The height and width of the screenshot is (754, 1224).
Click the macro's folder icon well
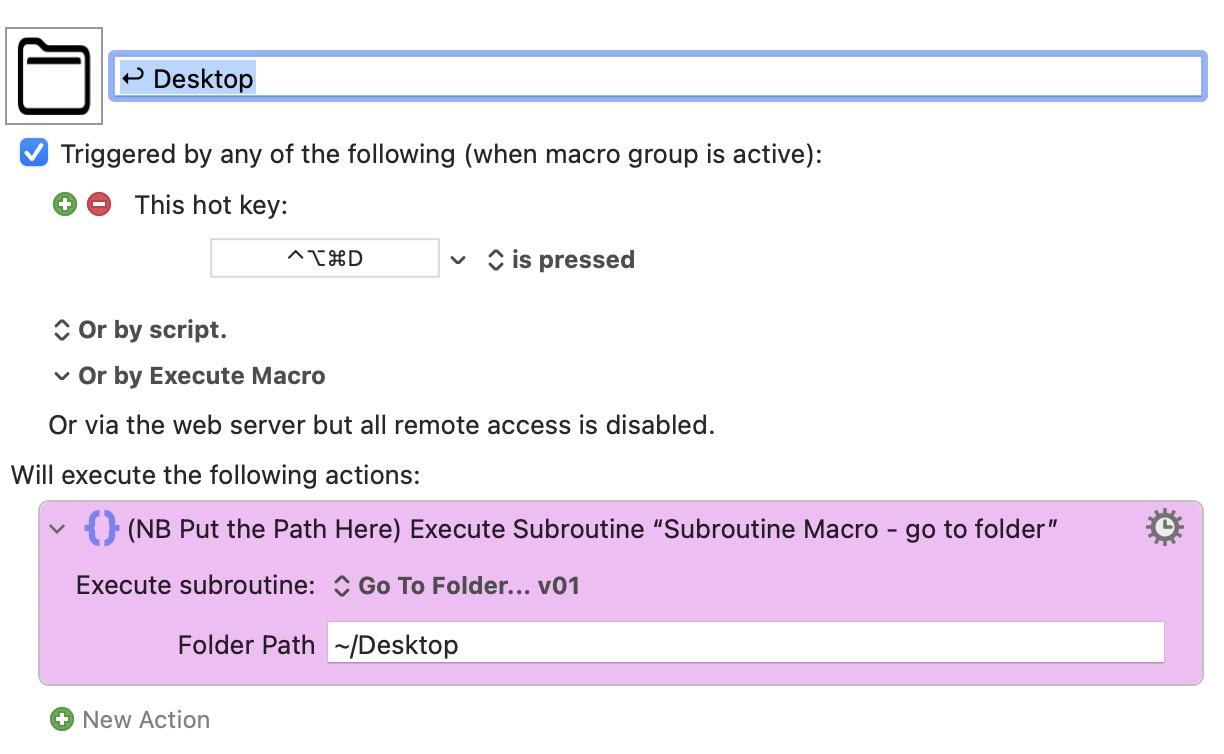(x=54, y=76)
